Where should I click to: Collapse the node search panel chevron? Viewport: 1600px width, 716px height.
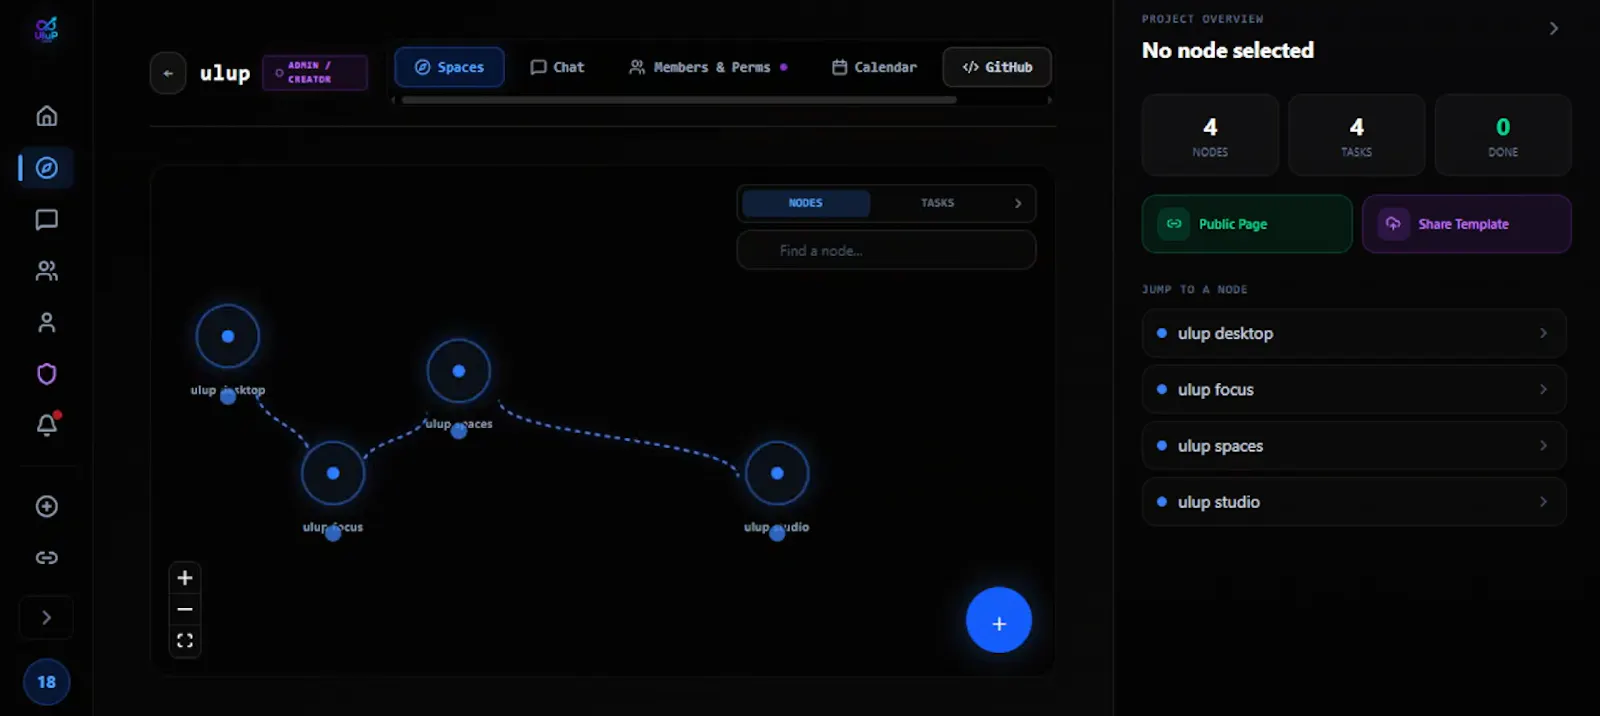coord(1018,203)
